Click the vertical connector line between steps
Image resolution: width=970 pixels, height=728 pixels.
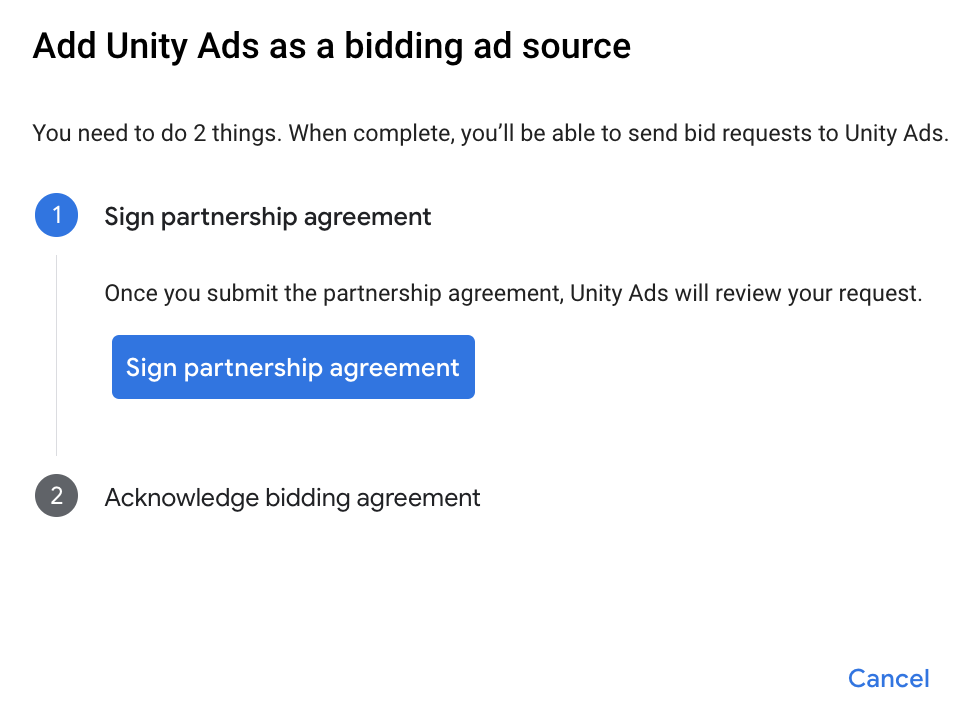(57, 350)
